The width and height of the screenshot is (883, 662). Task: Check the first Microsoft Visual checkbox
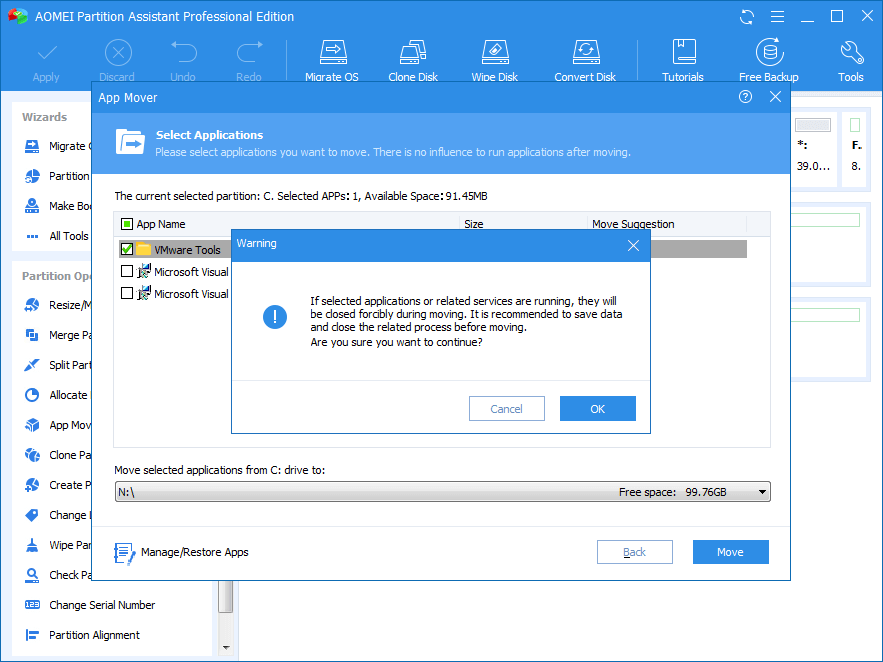[x=127, y=271]
